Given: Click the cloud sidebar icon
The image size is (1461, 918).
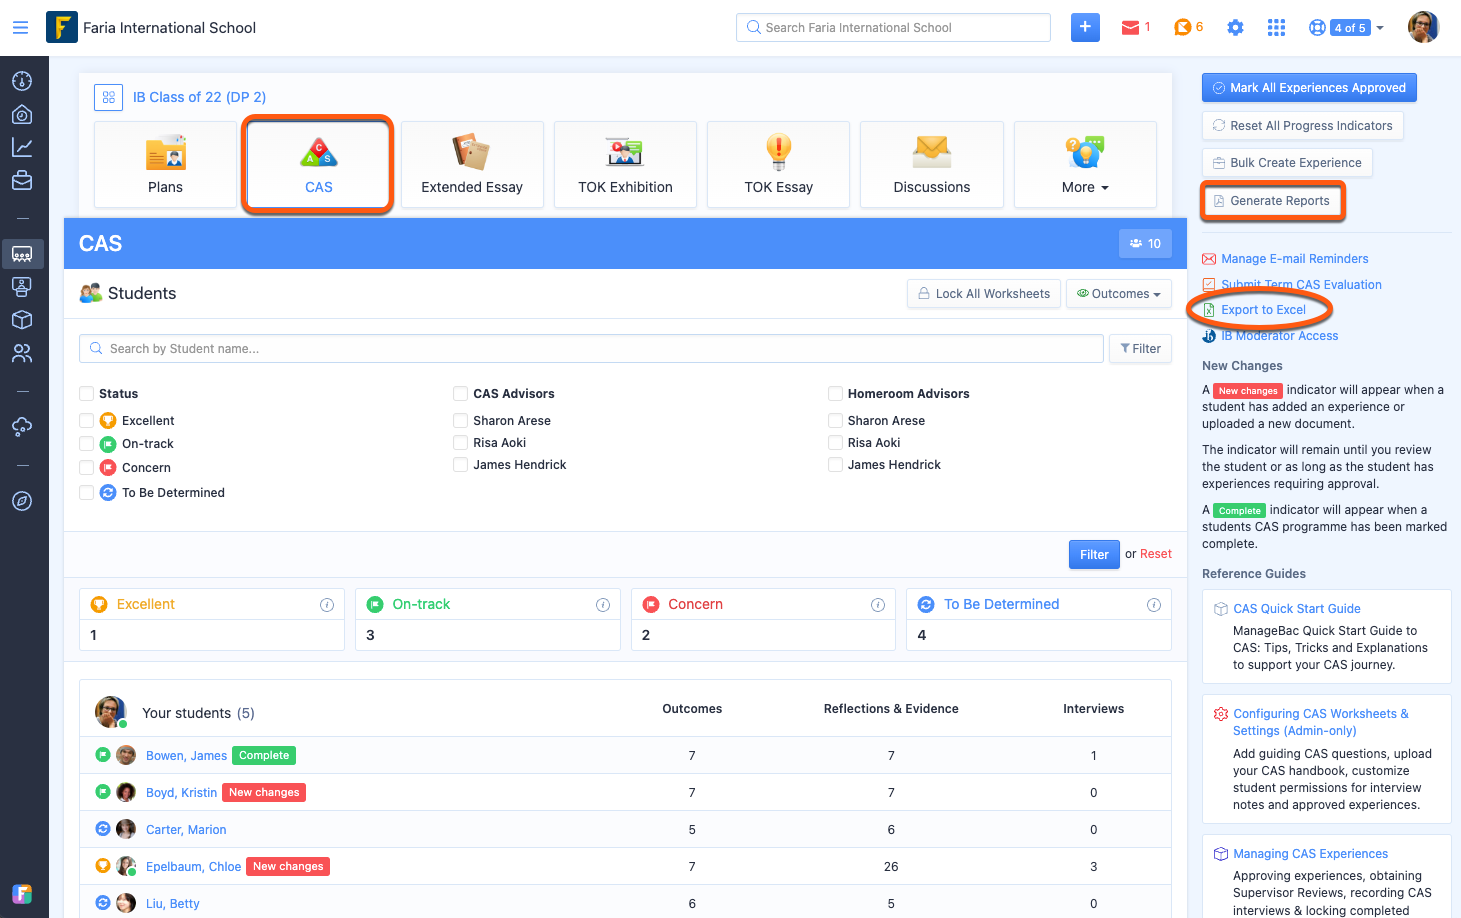Looking at the screenshot, I should pos(22,427).
